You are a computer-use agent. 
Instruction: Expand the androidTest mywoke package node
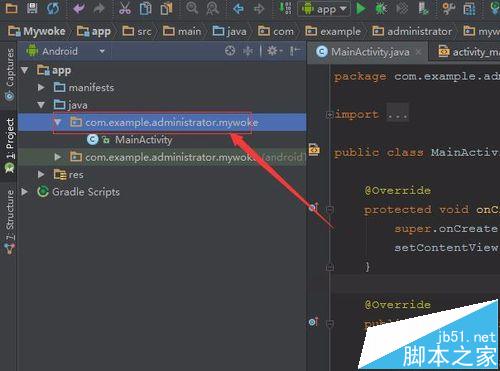[58, 157]
